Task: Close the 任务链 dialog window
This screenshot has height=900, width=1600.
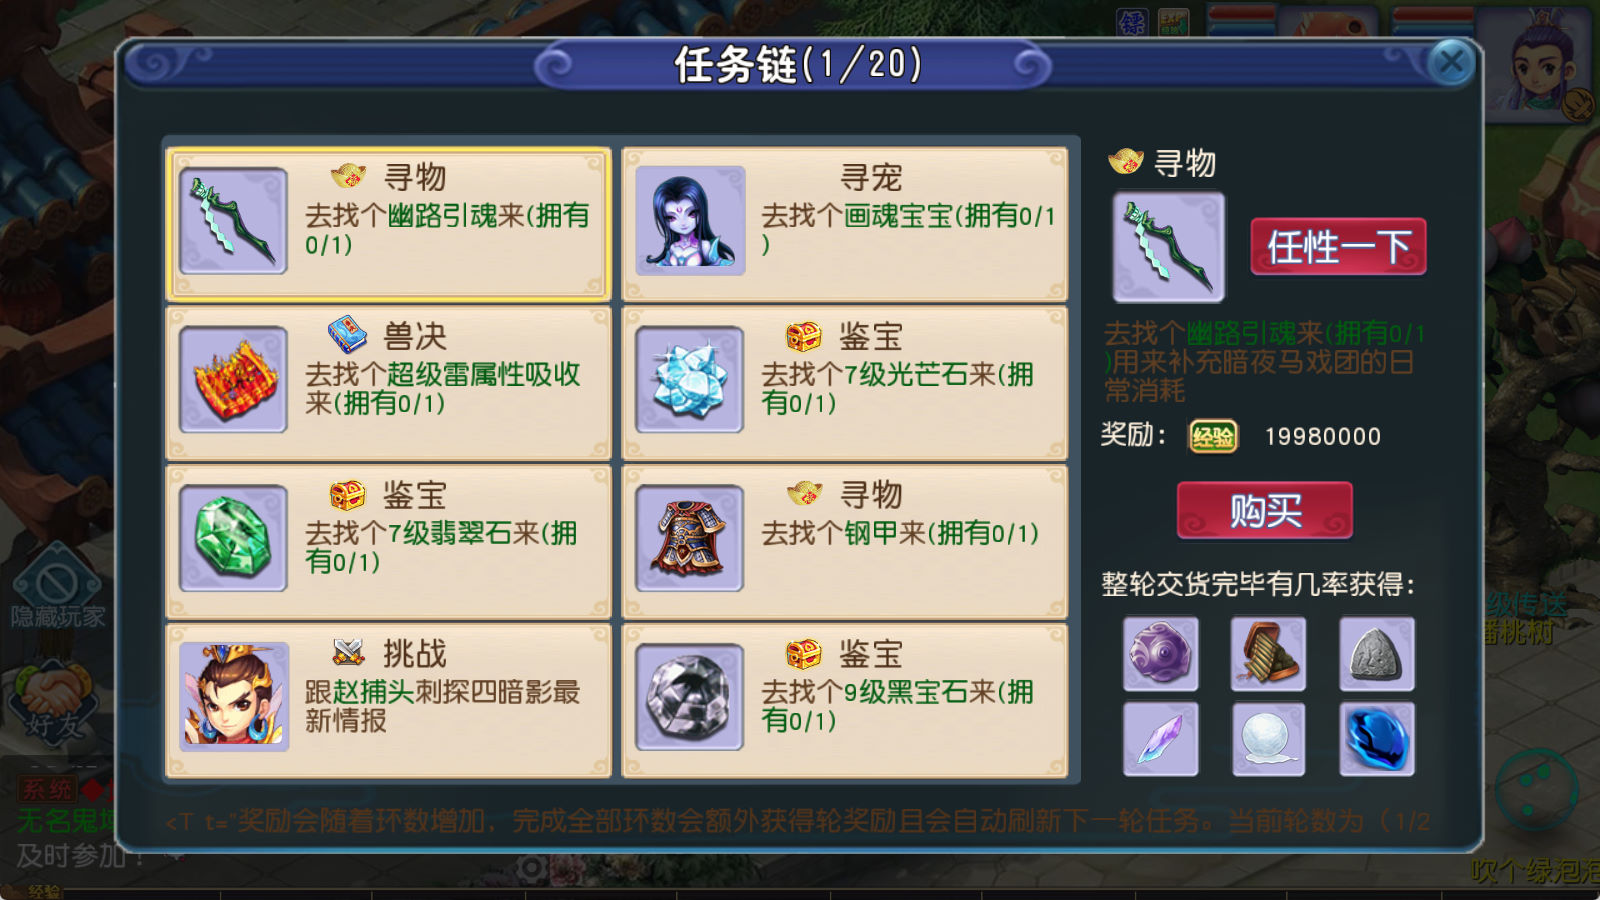Action: pos(1451,64)
